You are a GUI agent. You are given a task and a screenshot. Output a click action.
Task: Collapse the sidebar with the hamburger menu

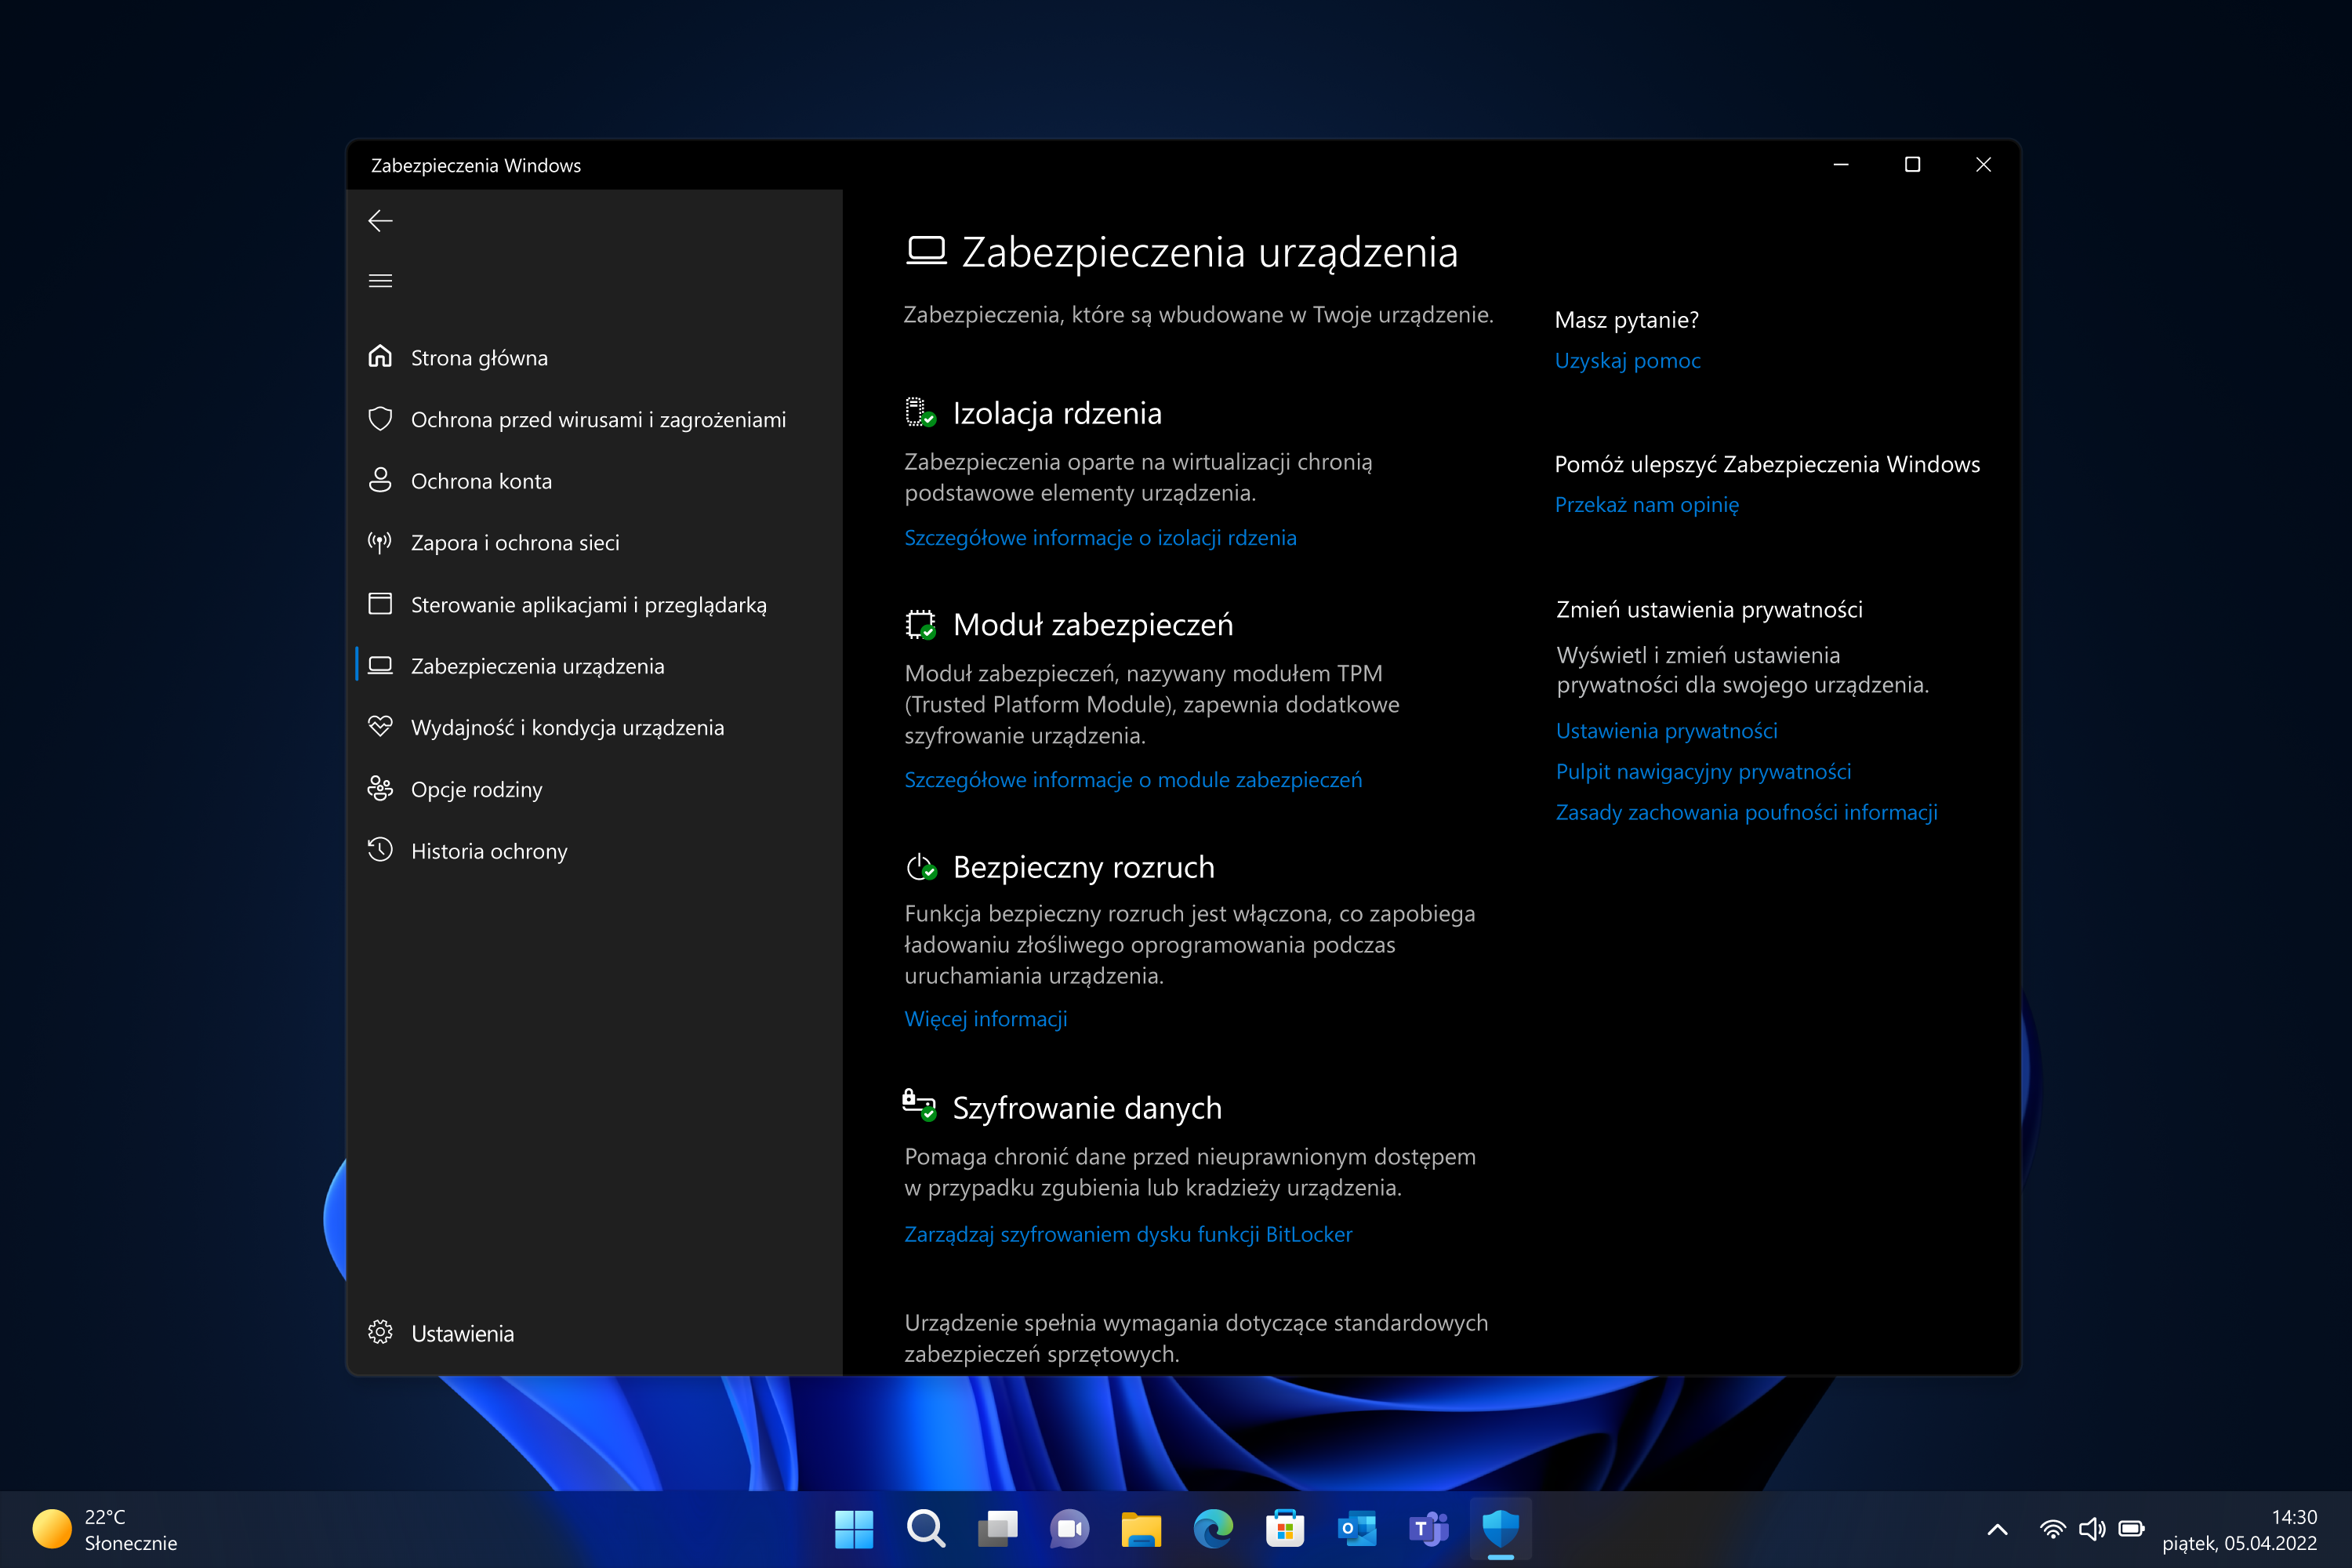[x=380, y=280]
